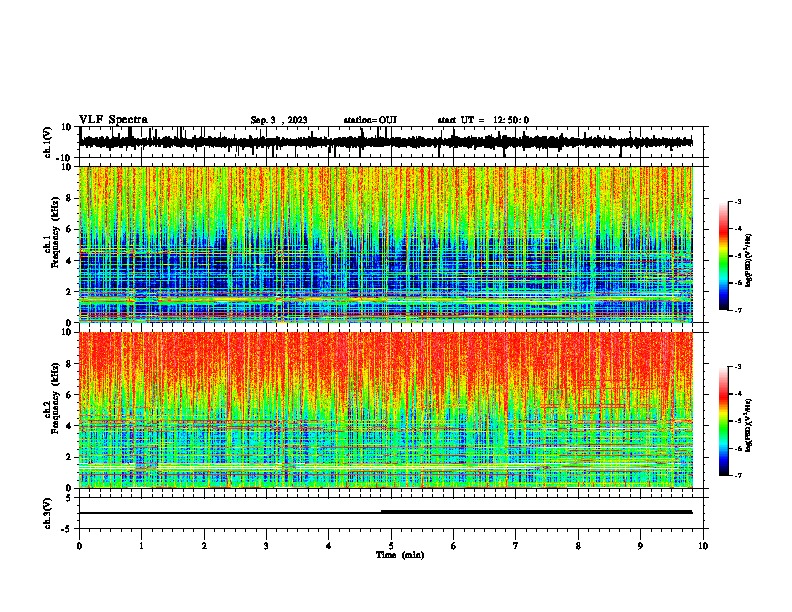
Task: Click time axis tick label 7
Action: 516,546
